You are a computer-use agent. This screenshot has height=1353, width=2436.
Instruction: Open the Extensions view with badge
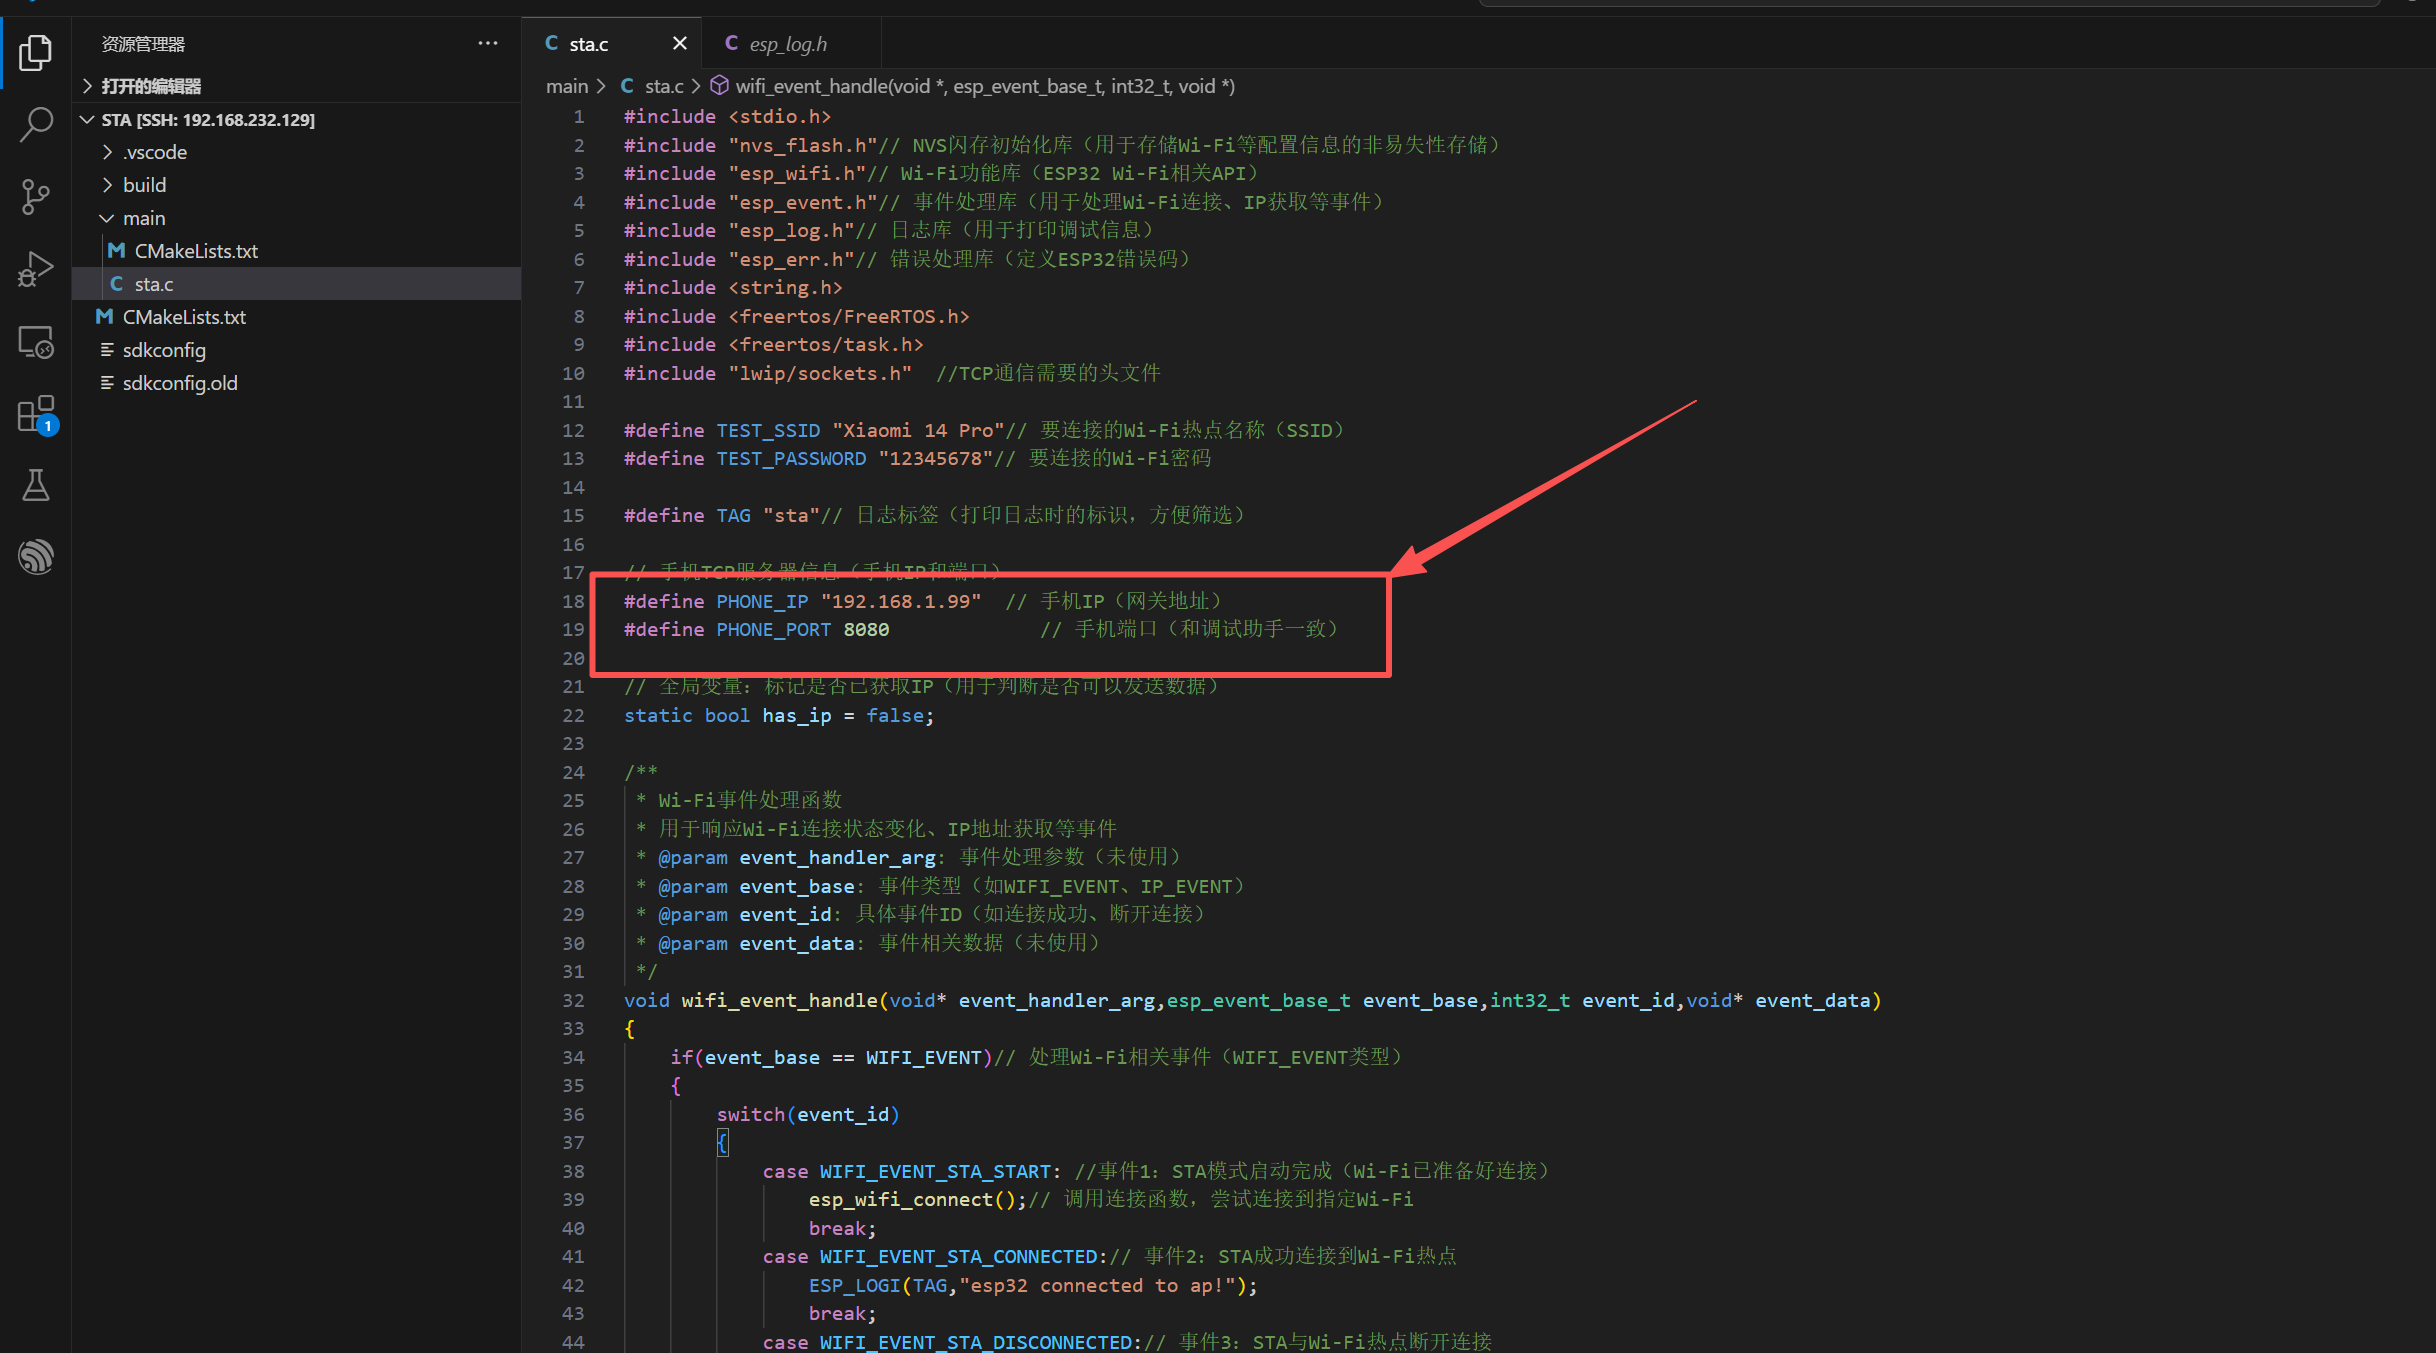coord(36,413)
